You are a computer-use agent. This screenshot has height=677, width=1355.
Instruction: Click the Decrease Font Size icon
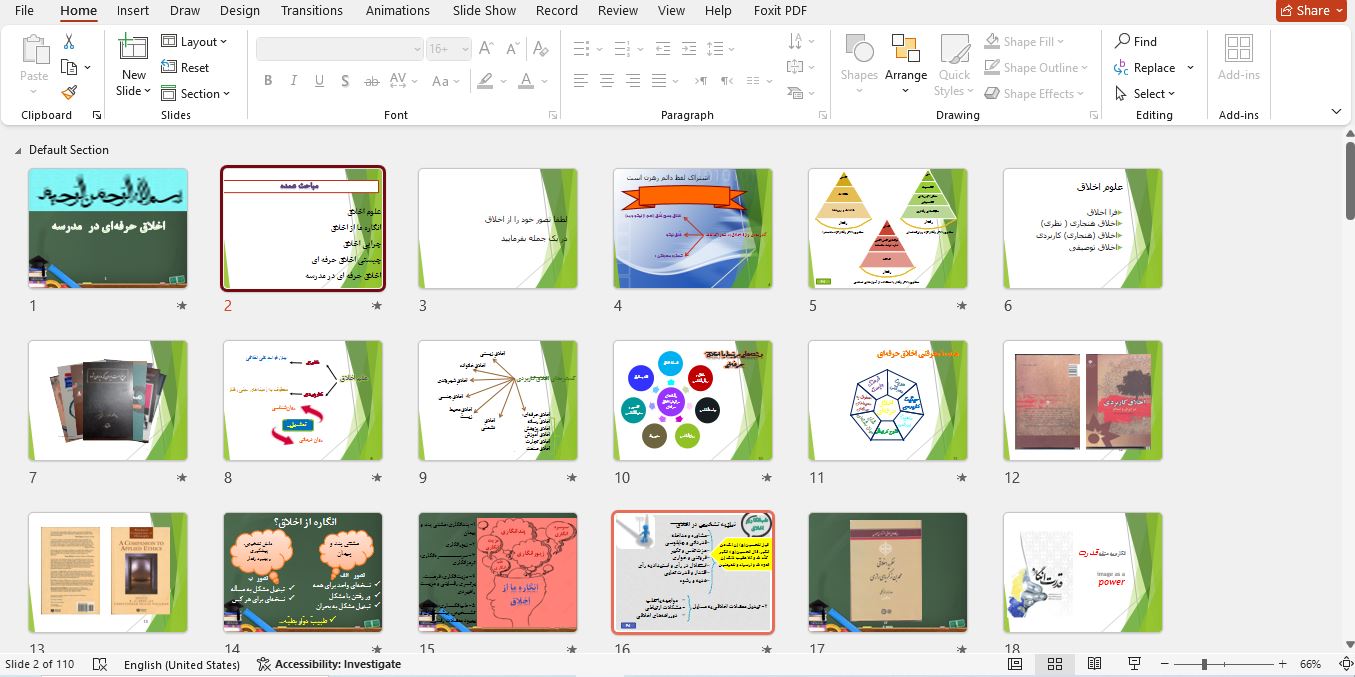[514, 49]
